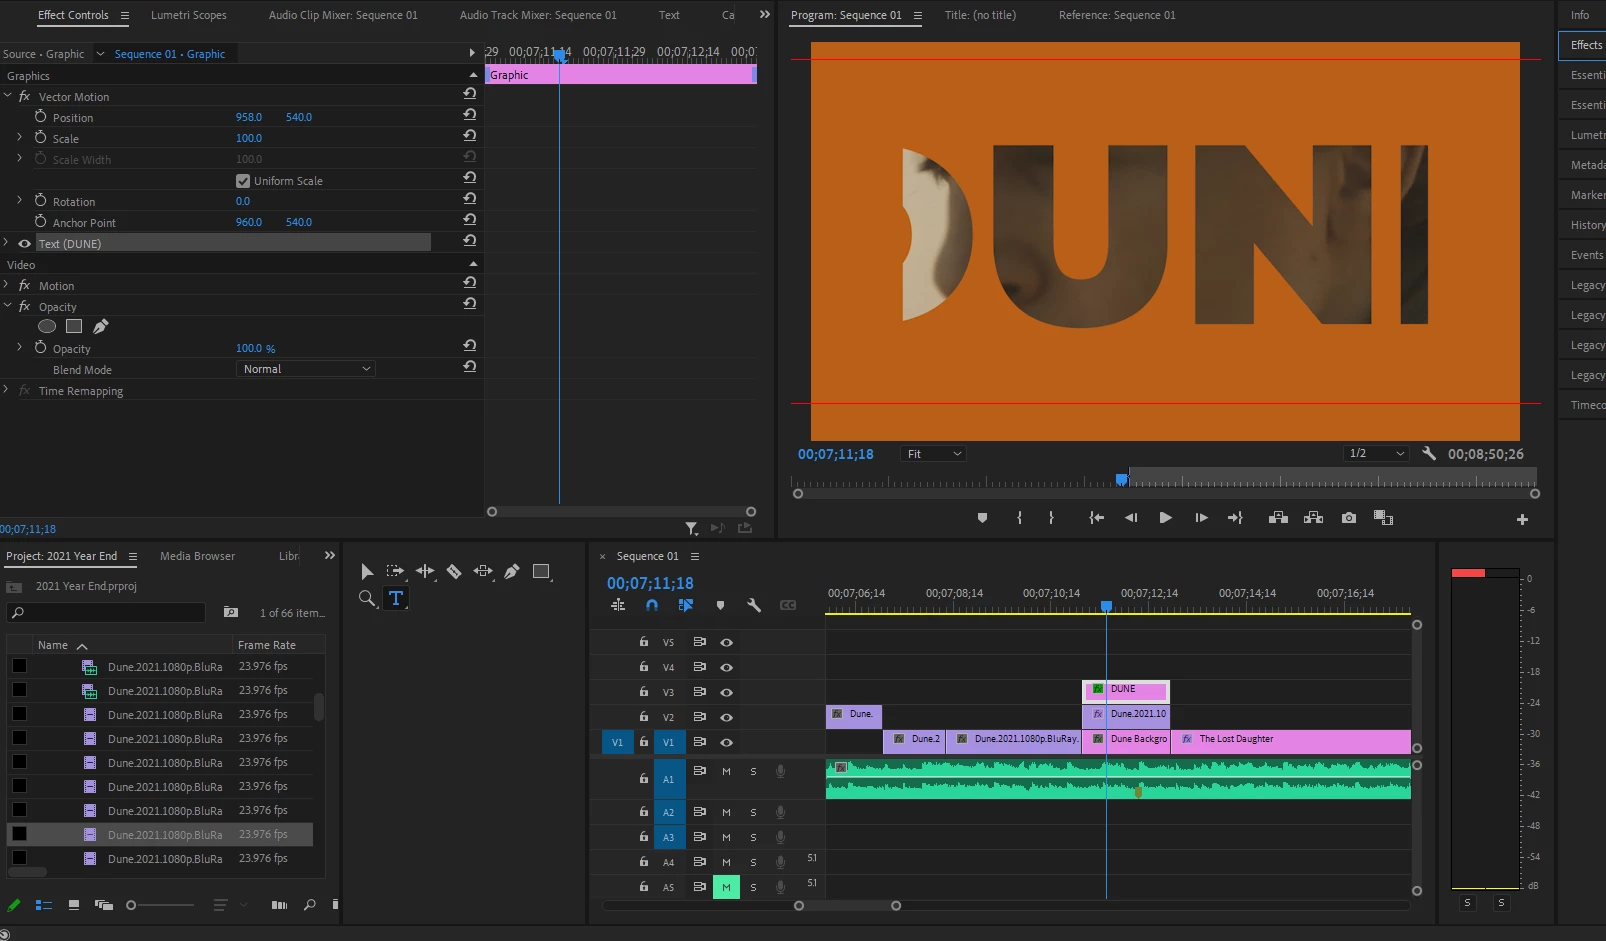This screenshot has width=1606, height=941.
Task: Open the Audio Clip Mixer tab
Action: [343, 15]
